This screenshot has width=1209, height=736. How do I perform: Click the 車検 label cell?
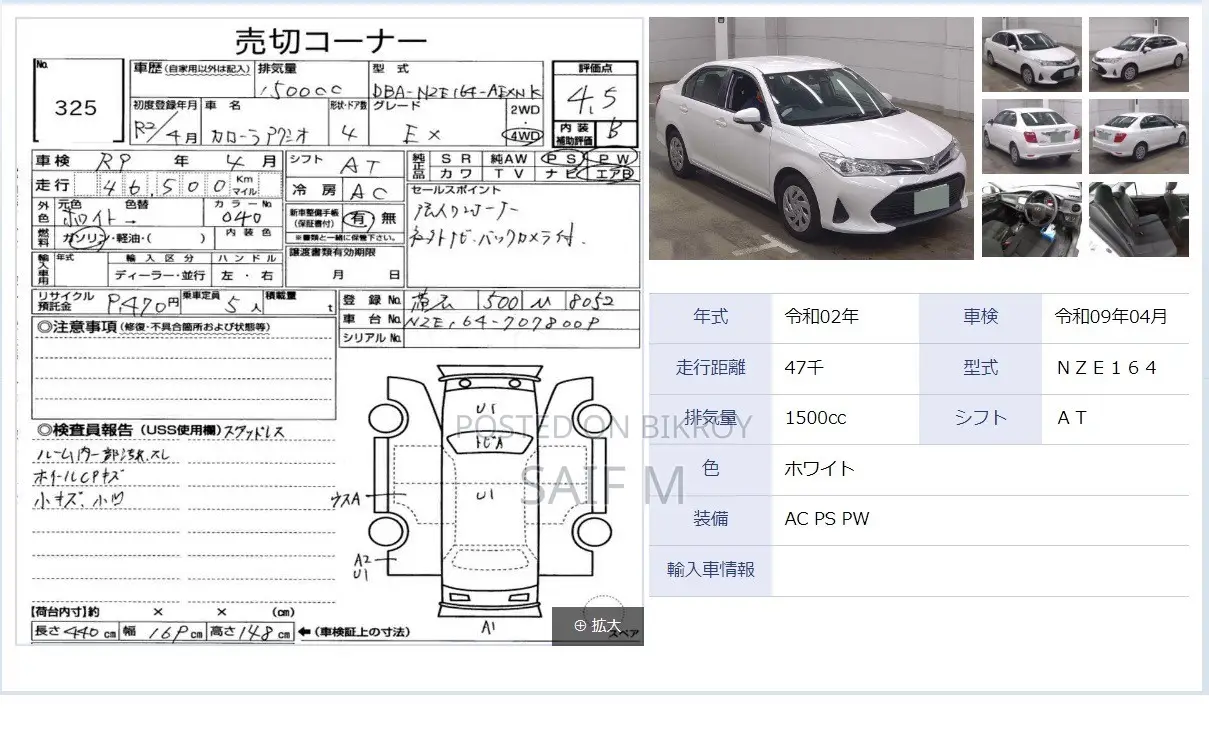click(x=980, y=318)
